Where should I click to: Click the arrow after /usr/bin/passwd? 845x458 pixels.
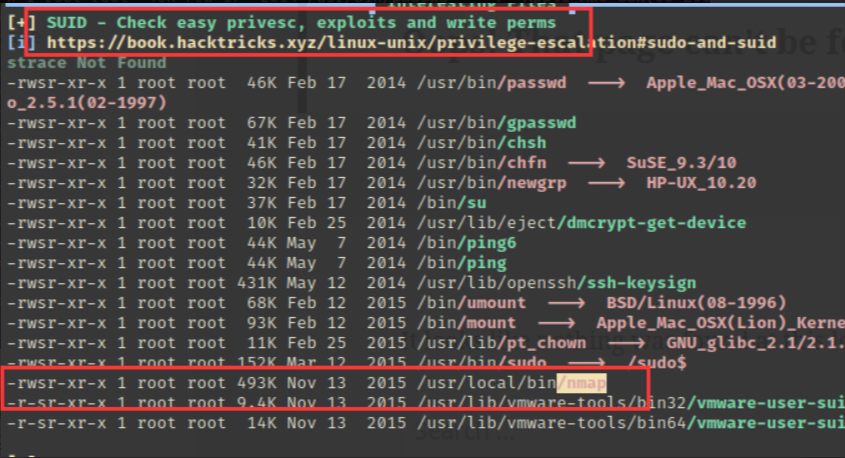[606, 84]
